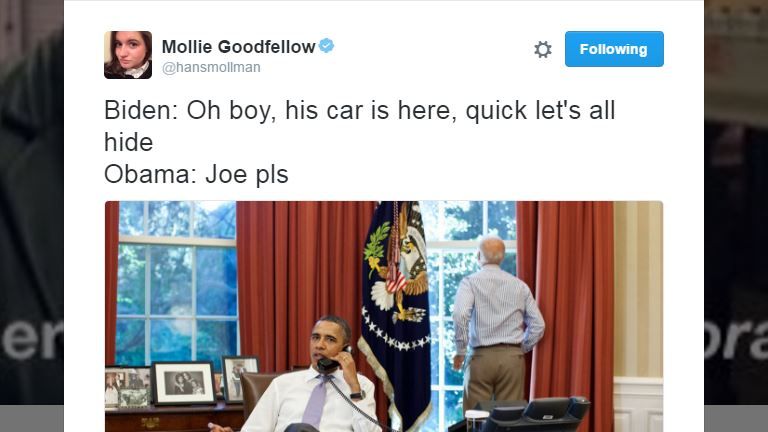This screenshot has height=432, width=768.
Task: Click the wristwatch on the phone caller
Action: [358, 395]
